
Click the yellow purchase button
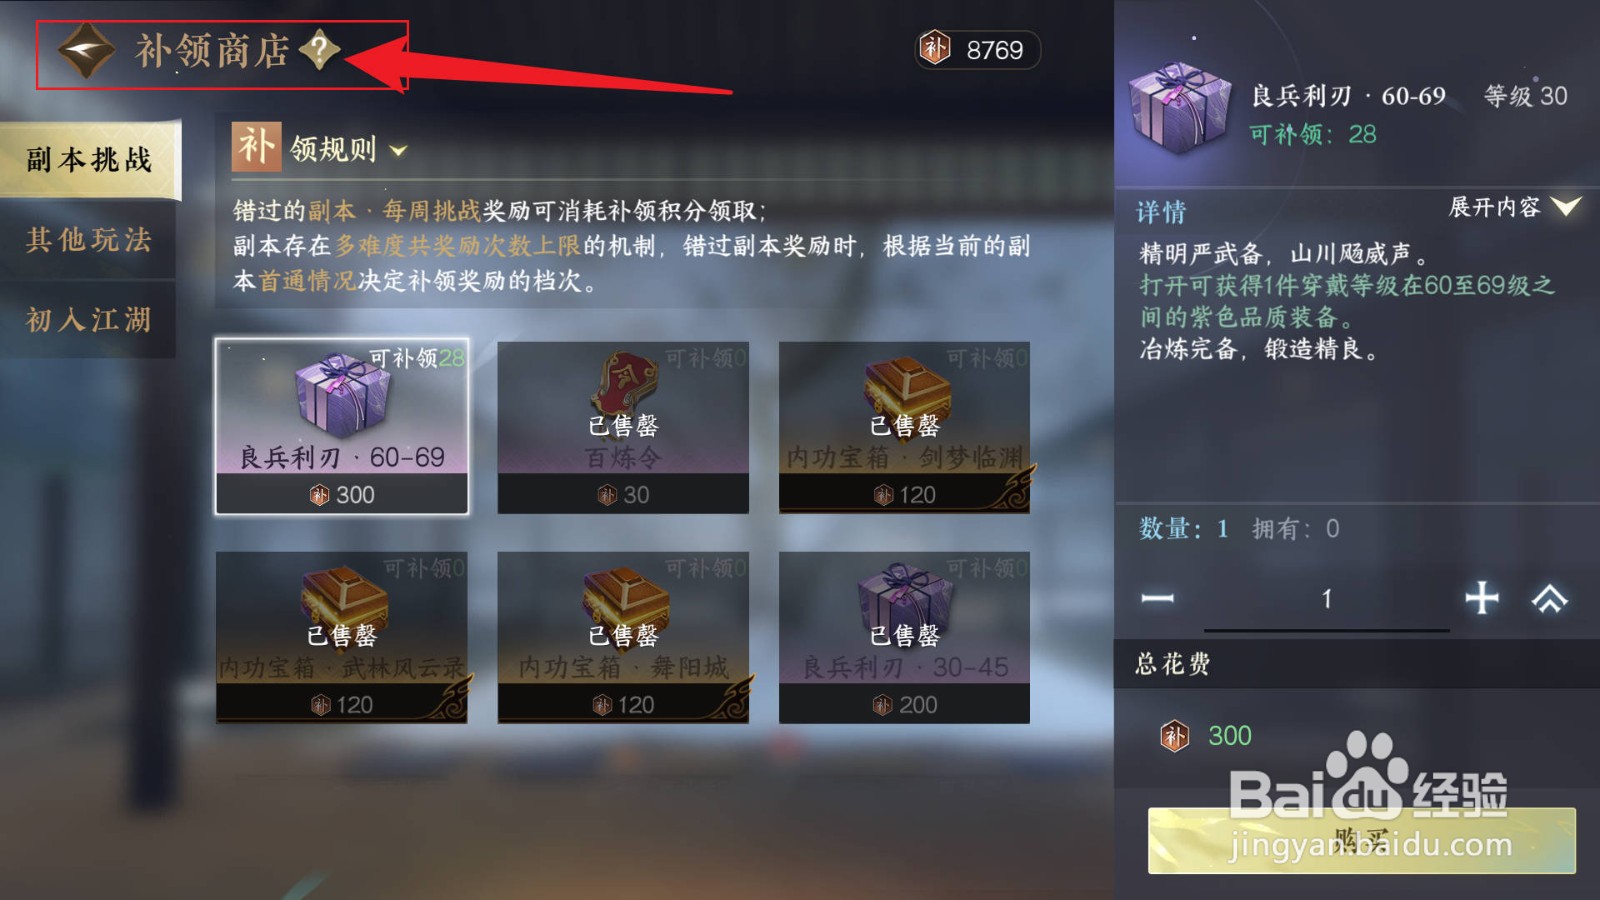[x=1361, y=840]
